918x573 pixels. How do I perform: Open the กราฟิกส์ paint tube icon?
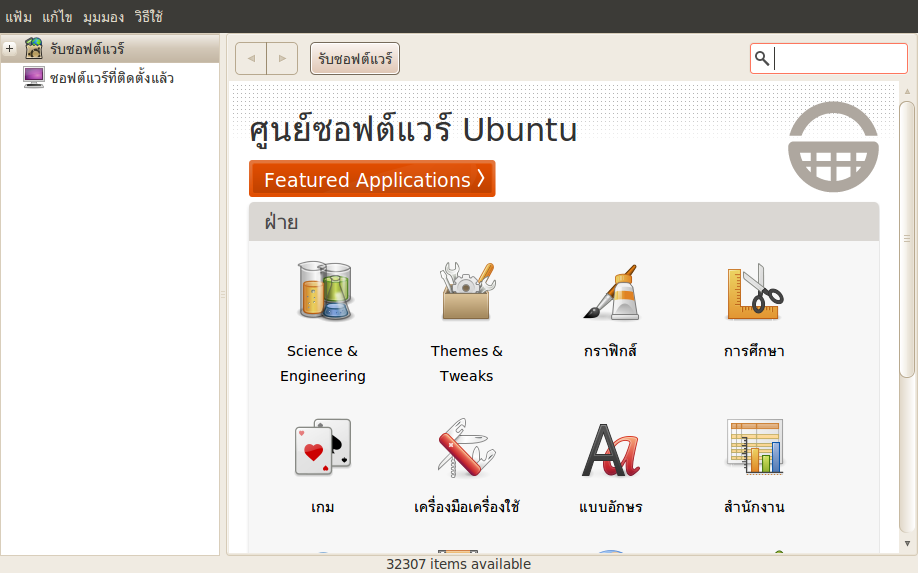pos(611,291)
